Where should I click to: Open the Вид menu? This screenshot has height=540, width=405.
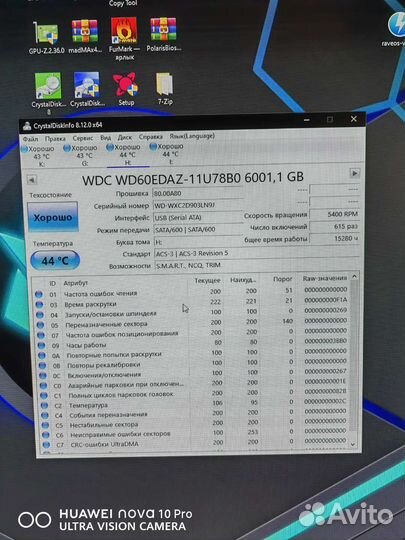106,137
